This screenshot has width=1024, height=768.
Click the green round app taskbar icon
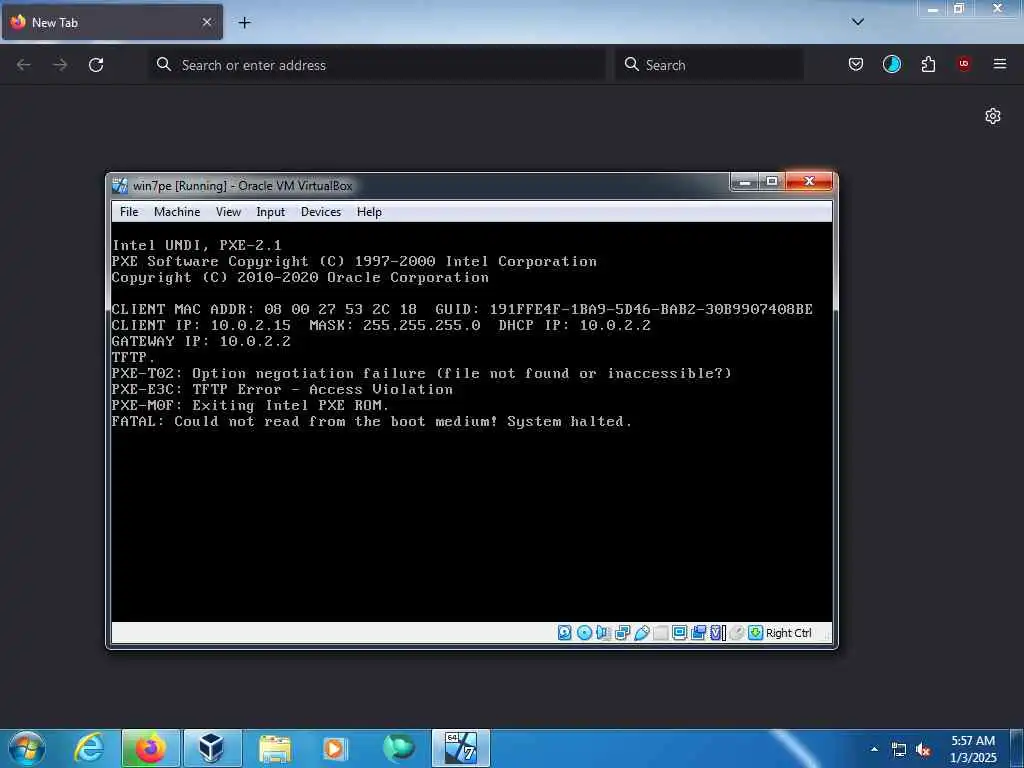[398, 748]
